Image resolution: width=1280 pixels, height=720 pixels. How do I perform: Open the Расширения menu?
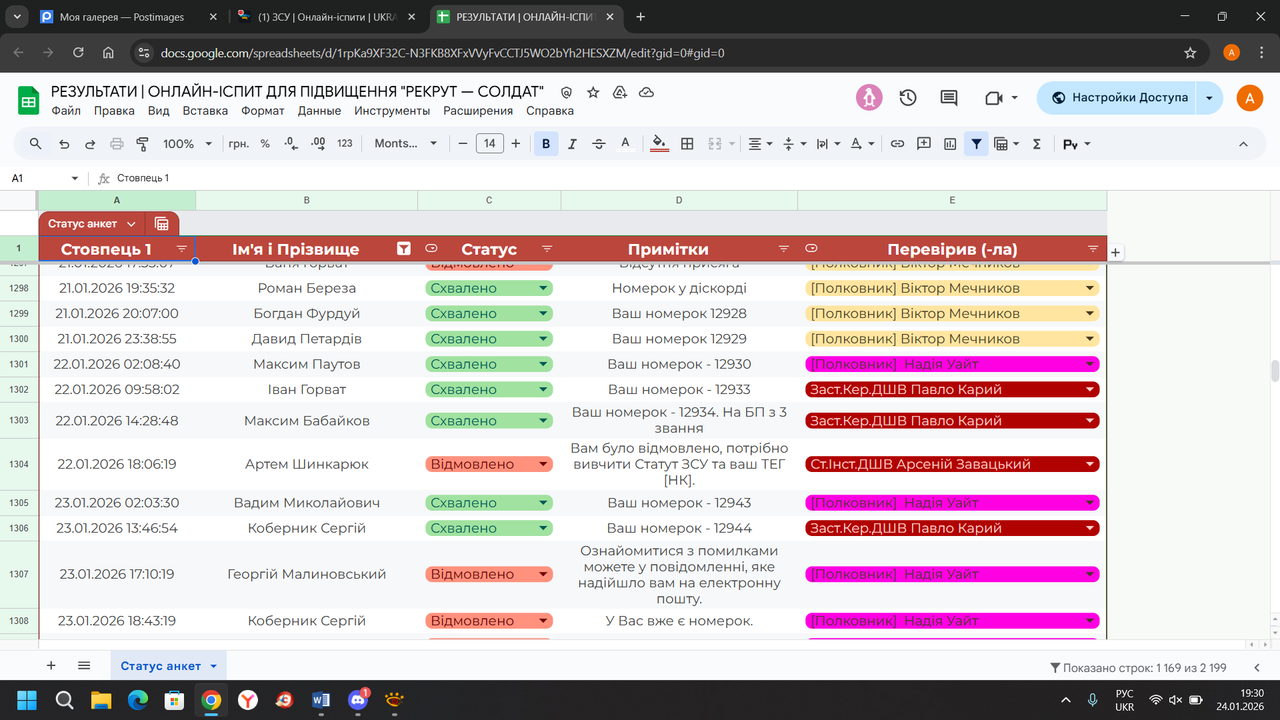tap(478, 111)
